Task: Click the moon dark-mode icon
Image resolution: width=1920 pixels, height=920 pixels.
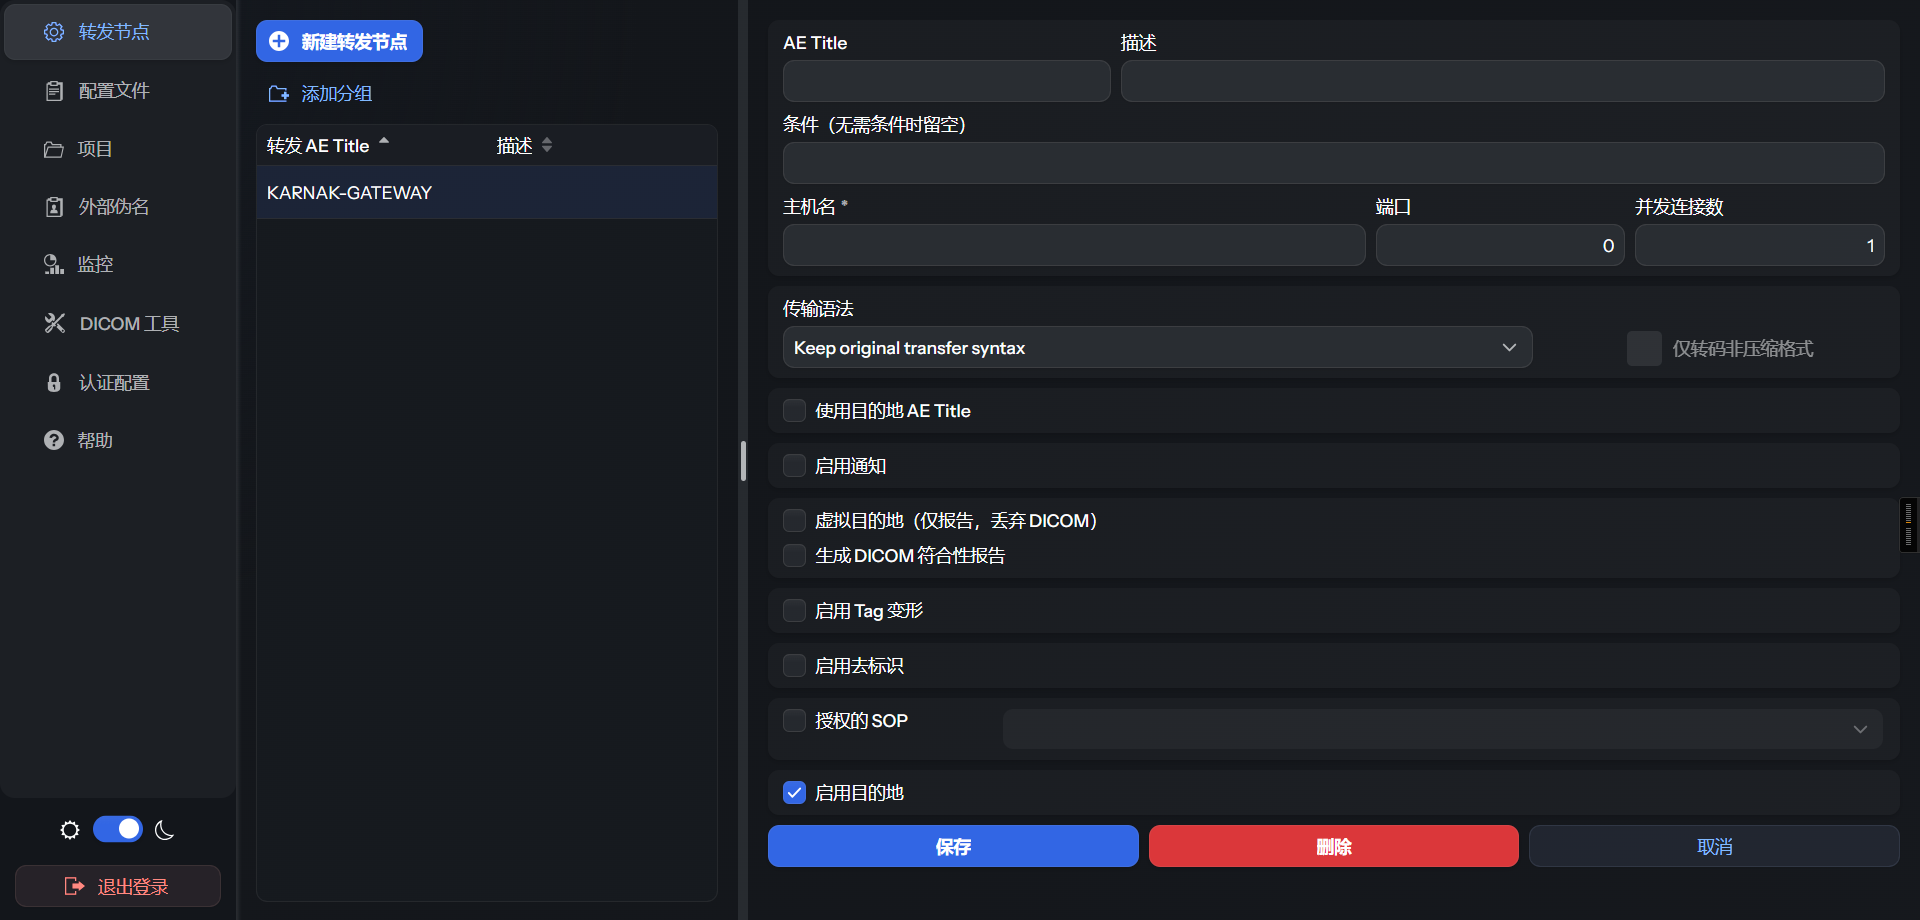Action: [165, 830]
